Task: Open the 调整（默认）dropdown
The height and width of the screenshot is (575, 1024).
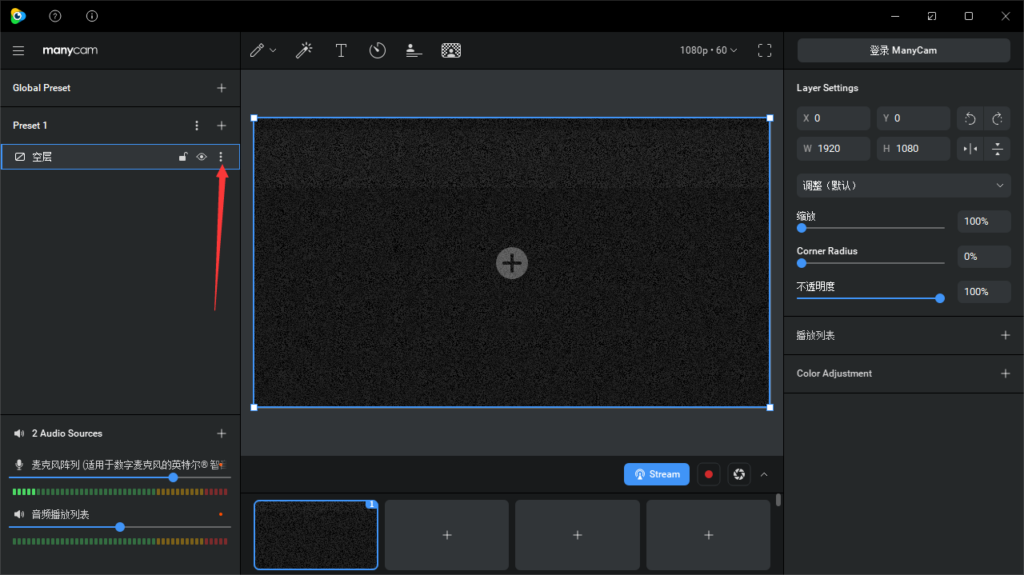Action: tap(903, 186)
